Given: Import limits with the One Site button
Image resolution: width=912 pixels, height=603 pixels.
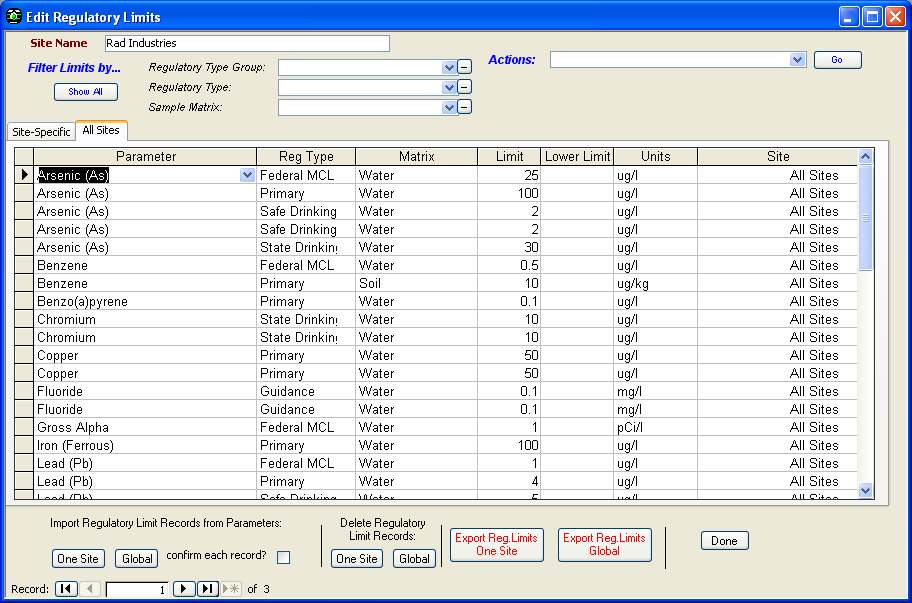Looking at the screenshot, I should 78,559.
